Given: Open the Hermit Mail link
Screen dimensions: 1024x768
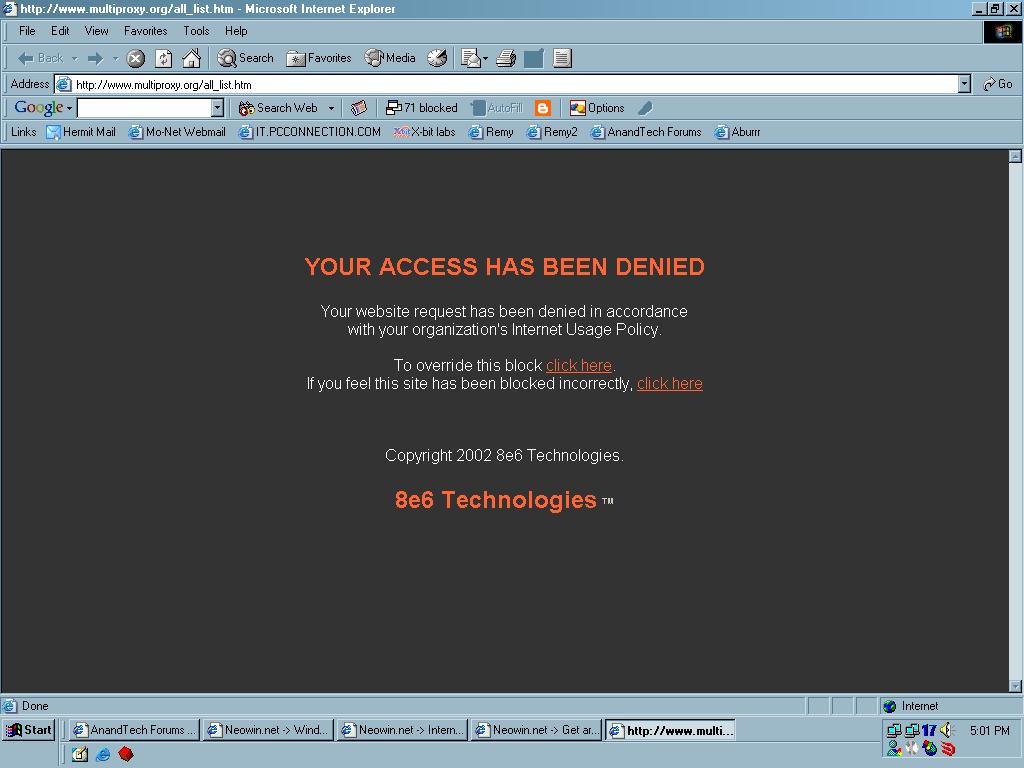Looking at the screenshot, I should coord(81,132).
